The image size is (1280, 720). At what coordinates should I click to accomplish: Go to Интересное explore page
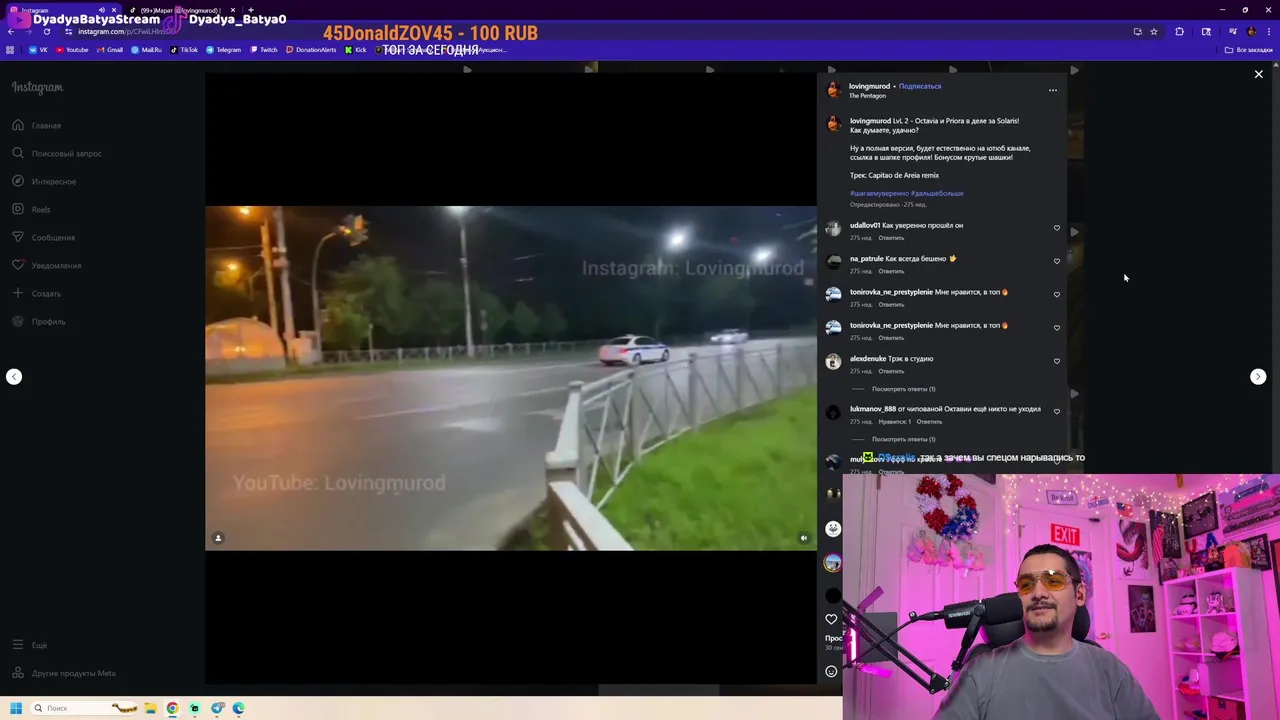click(x=44, y=181)
